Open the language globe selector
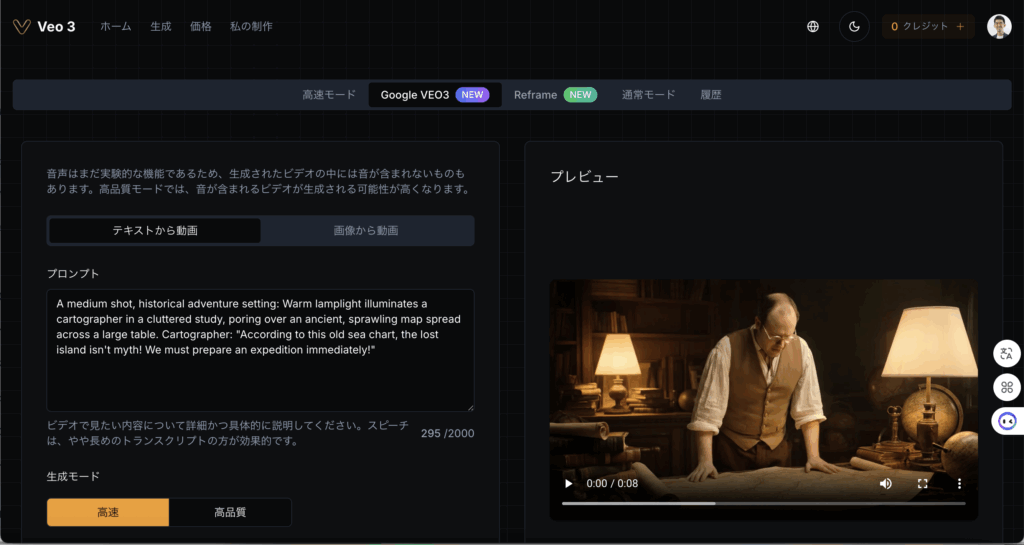Screen dimensions: 1024x545 click(813, 27)
